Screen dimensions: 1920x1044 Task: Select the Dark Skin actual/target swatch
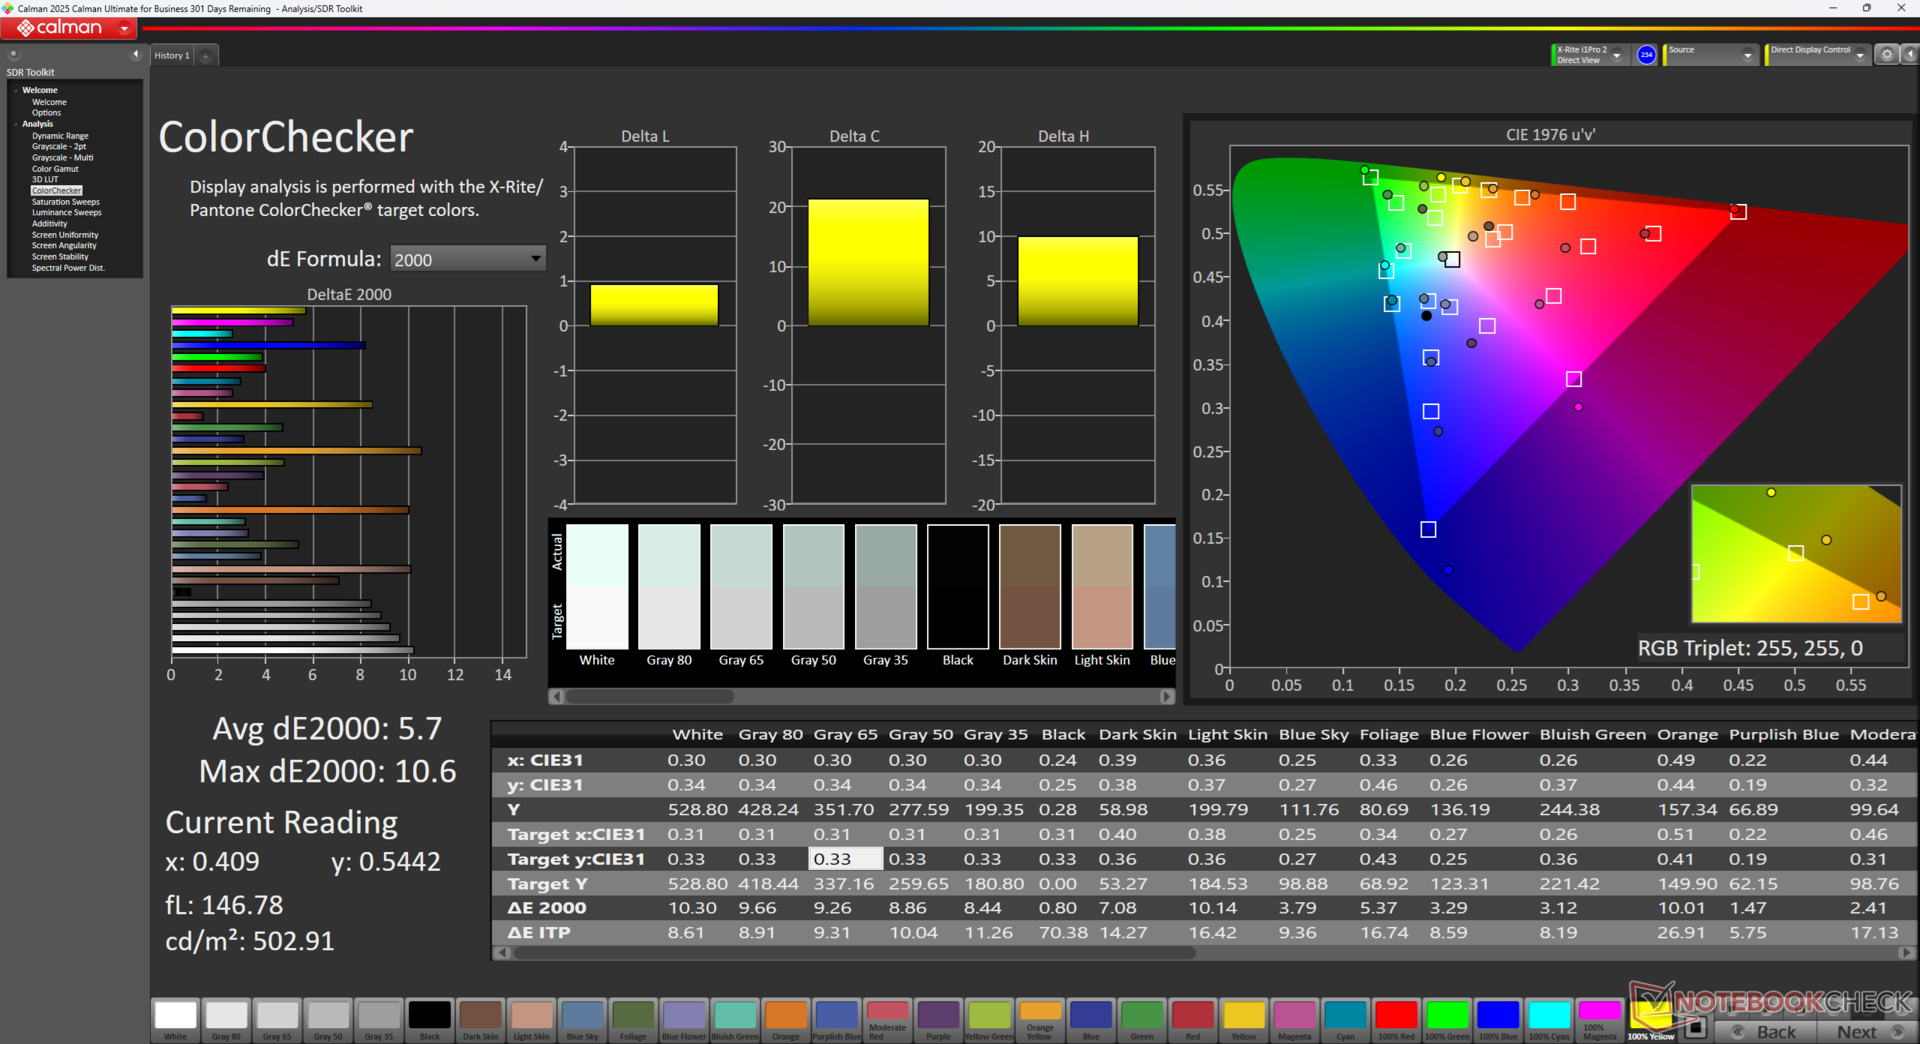pos(1030,587)
